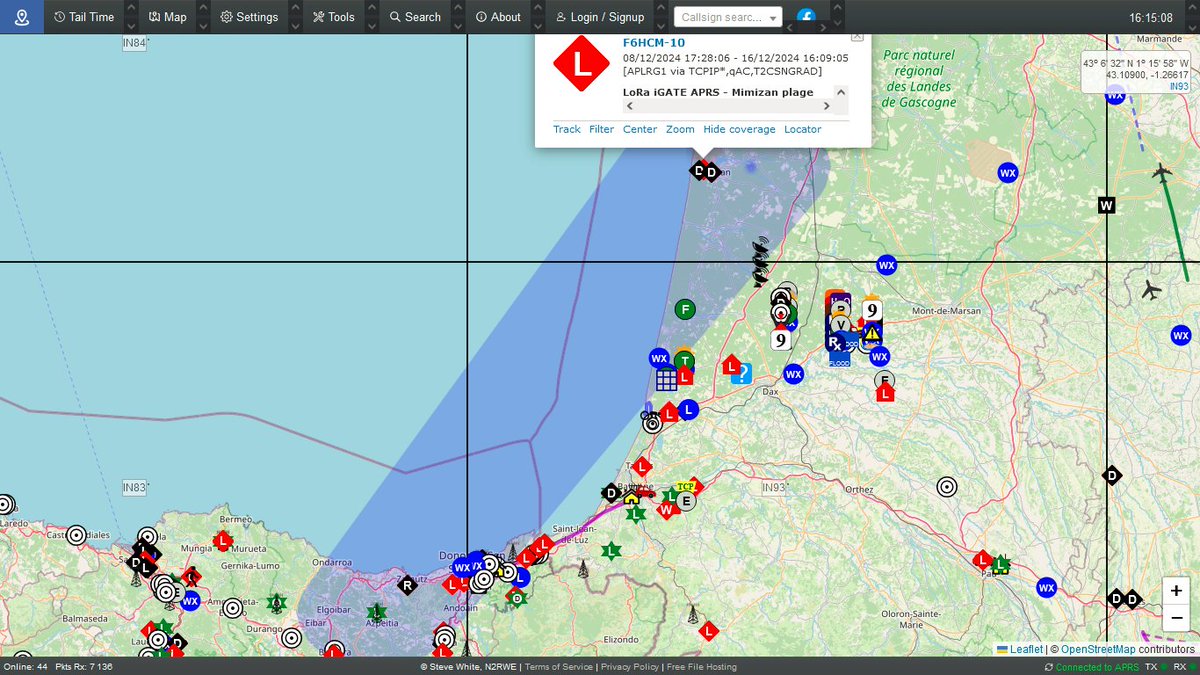1200x675 pixels.
Task: Expand the arrows beside Facebook icon
Action: click(837, 17)
